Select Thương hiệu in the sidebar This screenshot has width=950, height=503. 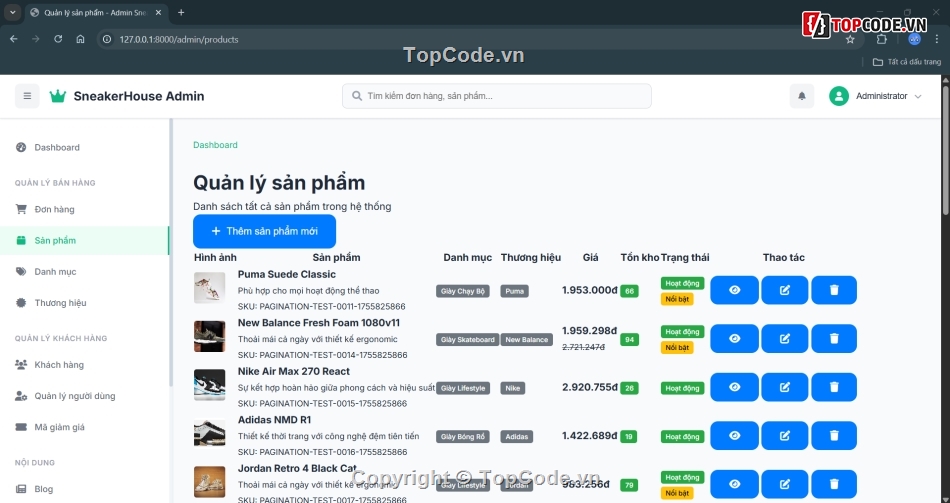[x=60, y=302]
